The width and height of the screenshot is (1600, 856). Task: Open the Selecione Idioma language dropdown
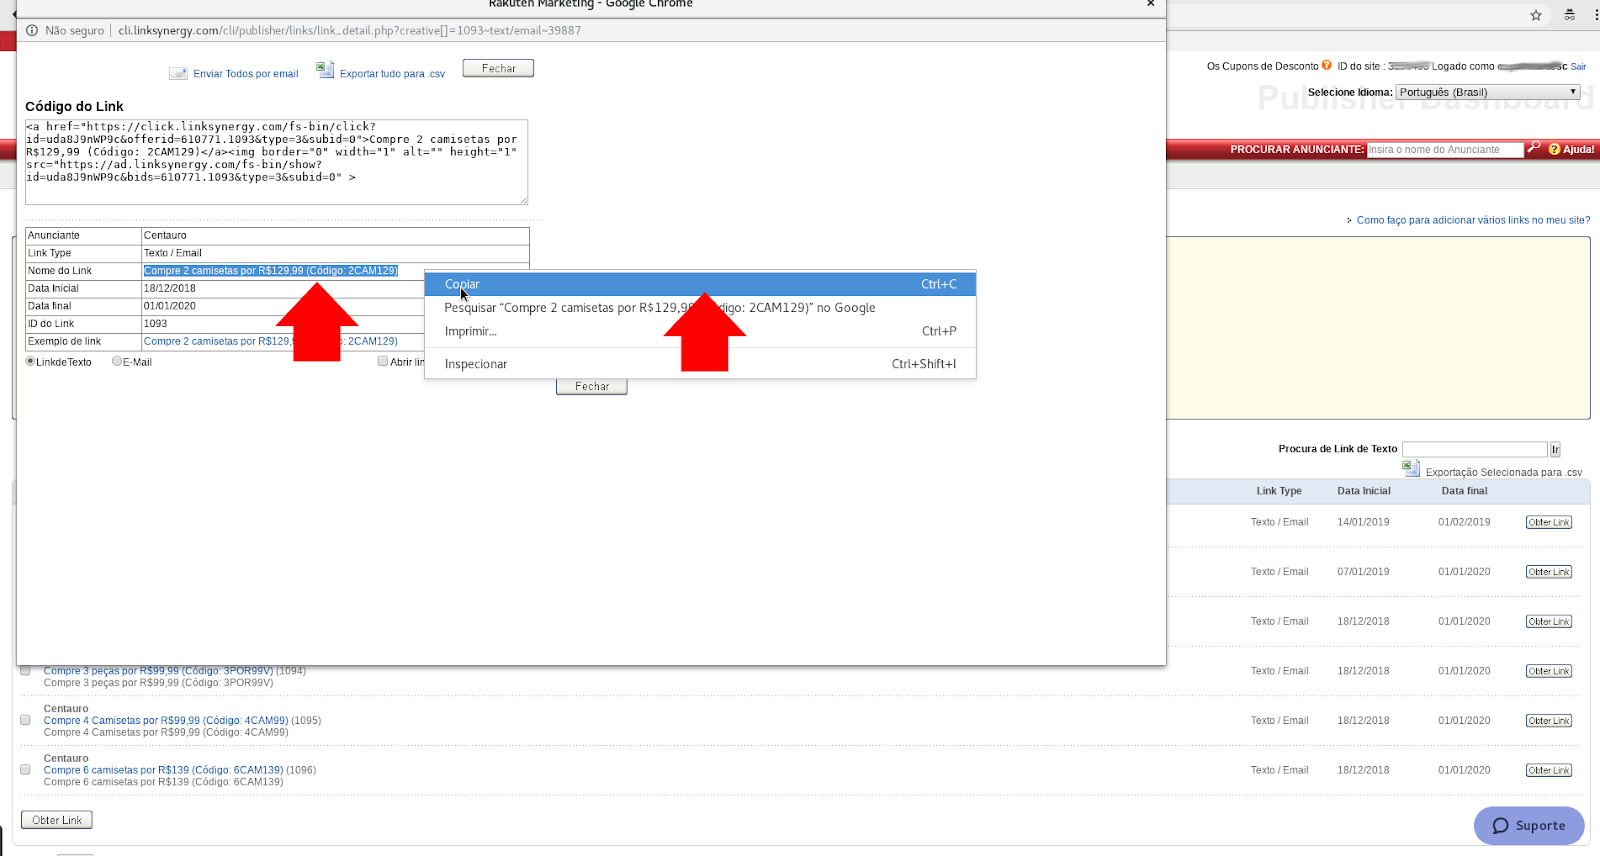pyautogui.click(x=1488, y=92)
